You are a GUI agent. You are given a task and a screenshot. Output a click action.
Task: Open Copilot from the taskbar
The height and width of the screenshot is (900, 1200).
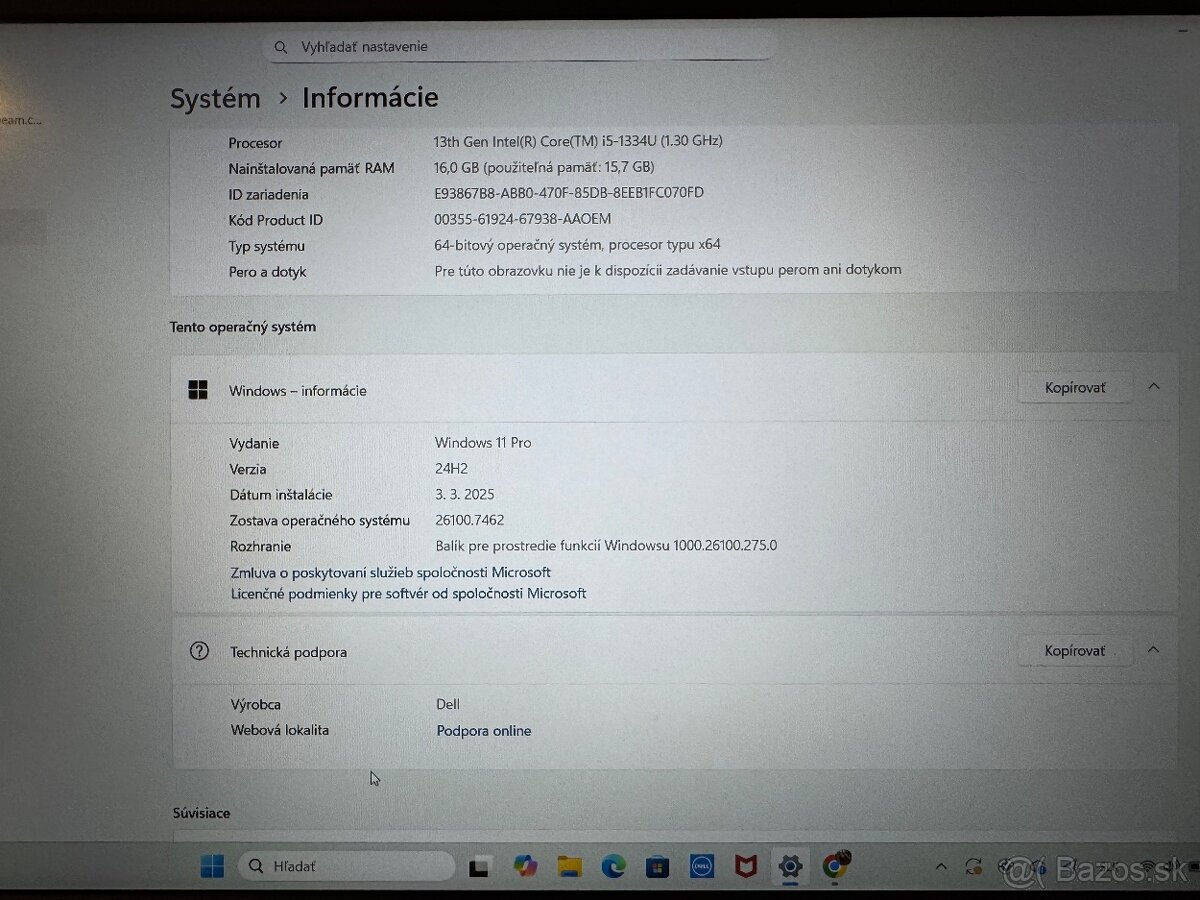(x=525, y=866)
